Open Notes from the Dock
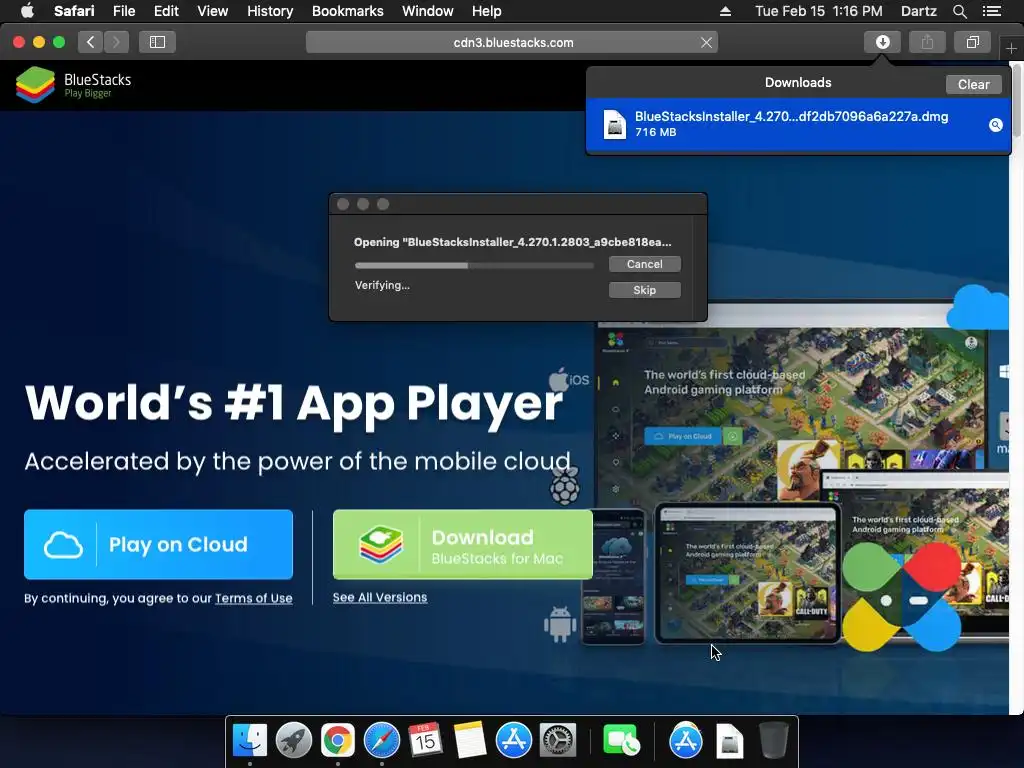 tap(470, 741)
